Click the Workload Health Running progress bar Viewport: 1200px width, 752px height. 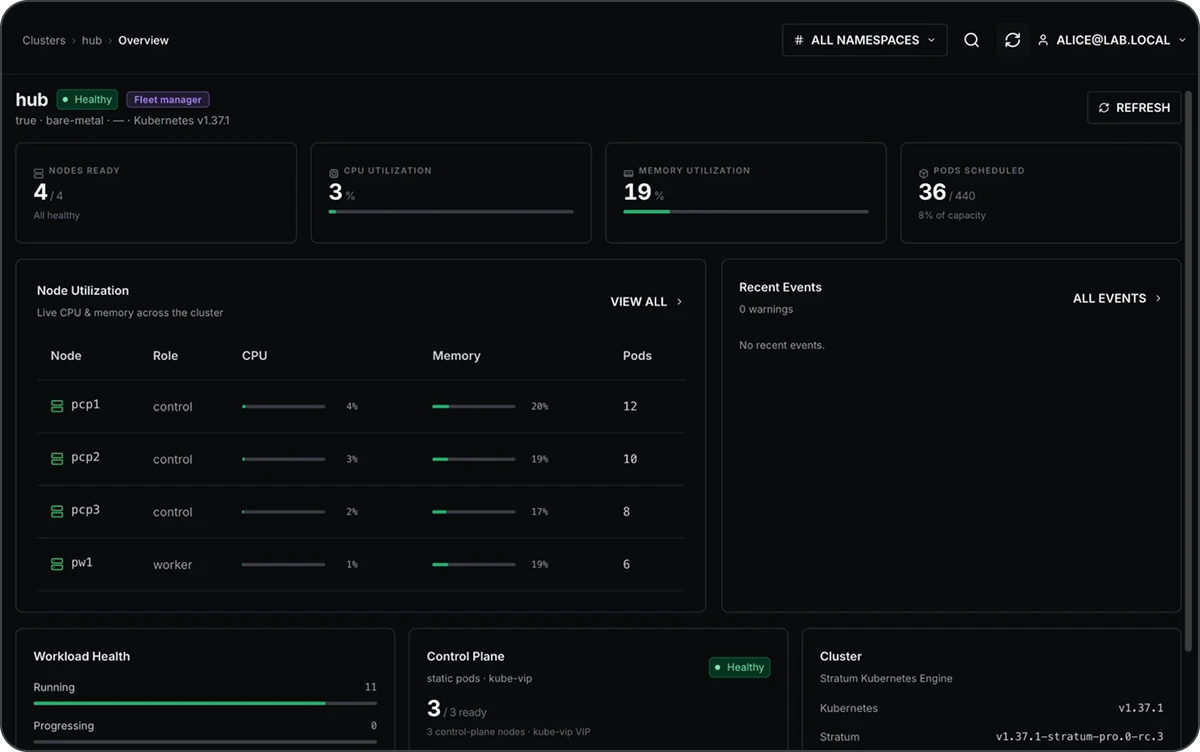[x=205, y=703]
